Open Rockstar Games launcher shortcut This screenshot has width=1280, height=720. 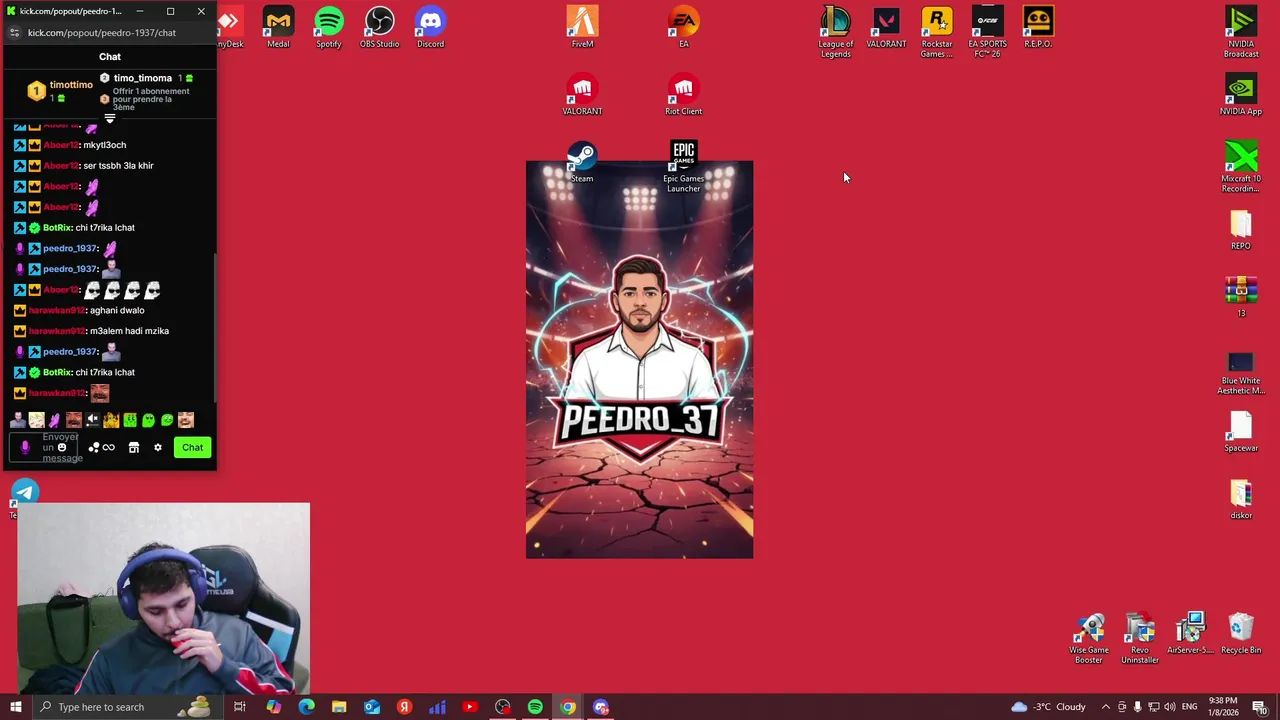tap(937, 31)
